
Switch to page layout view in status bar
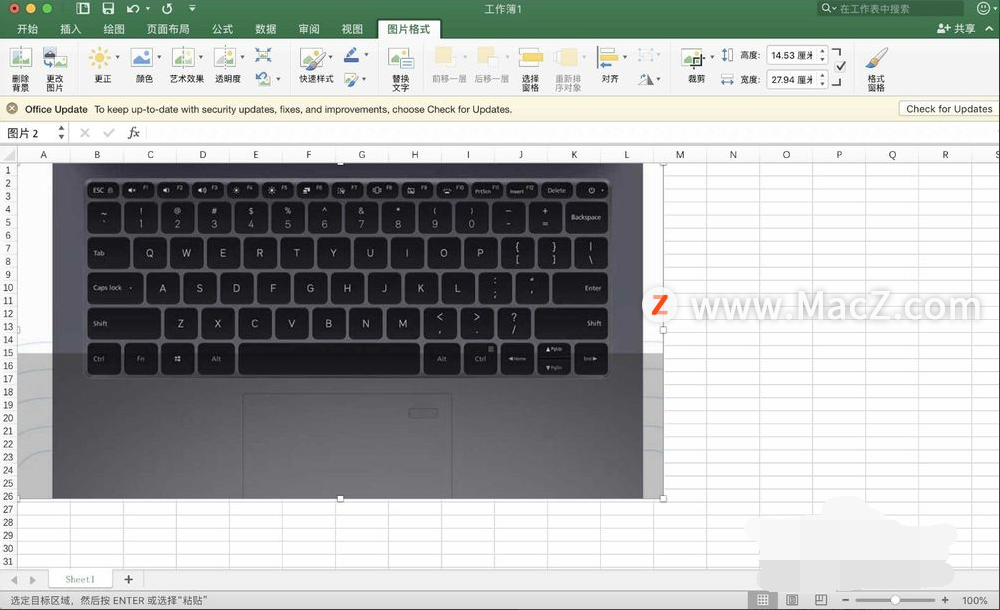(x=792, y=600)
